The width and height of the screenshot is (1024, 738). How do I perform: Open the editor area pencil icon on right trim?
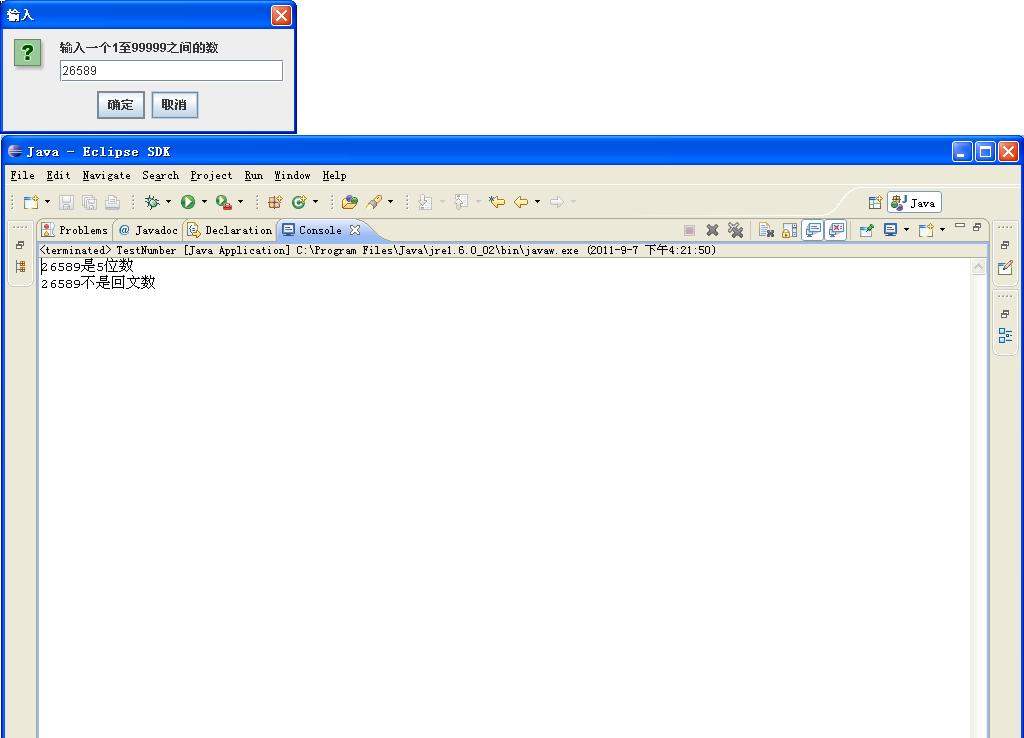[1005, 268]
